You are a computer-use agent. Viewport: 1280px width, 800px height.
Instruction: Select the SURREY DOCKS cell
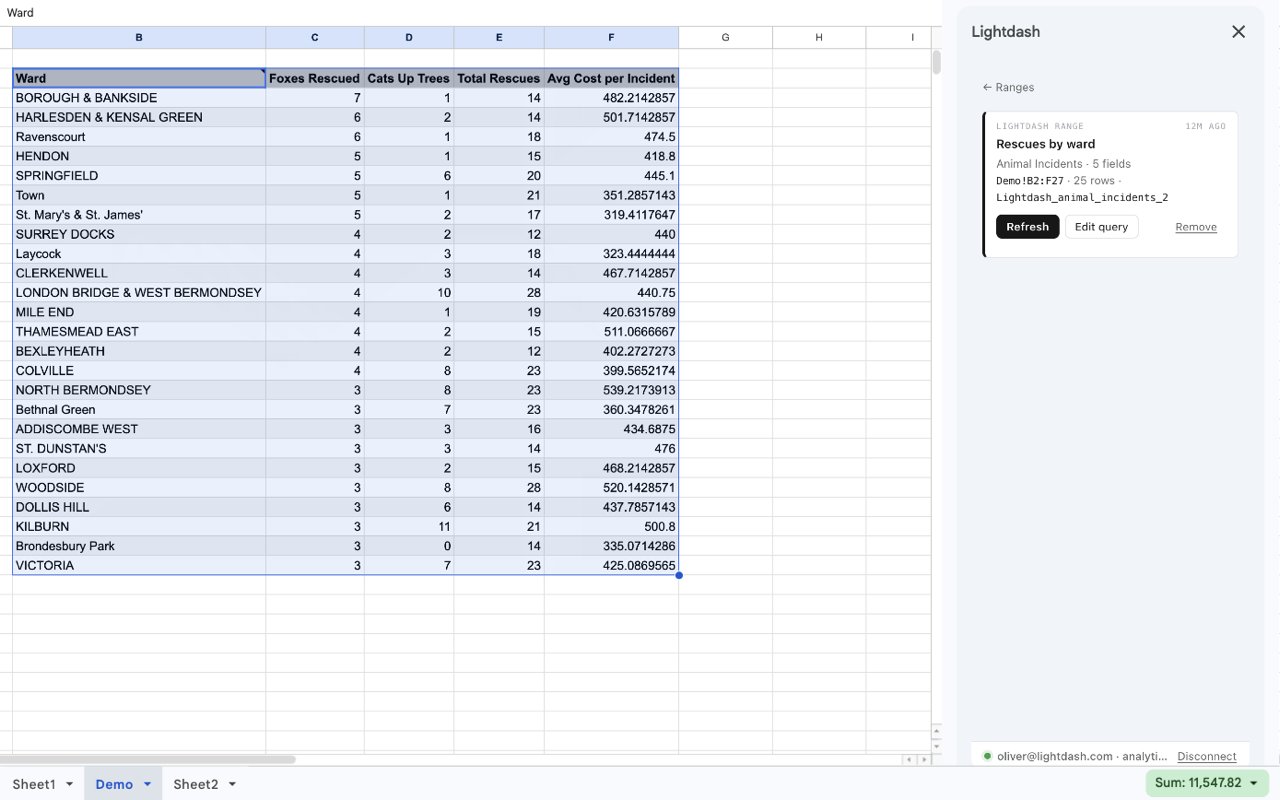coord(139,234)
